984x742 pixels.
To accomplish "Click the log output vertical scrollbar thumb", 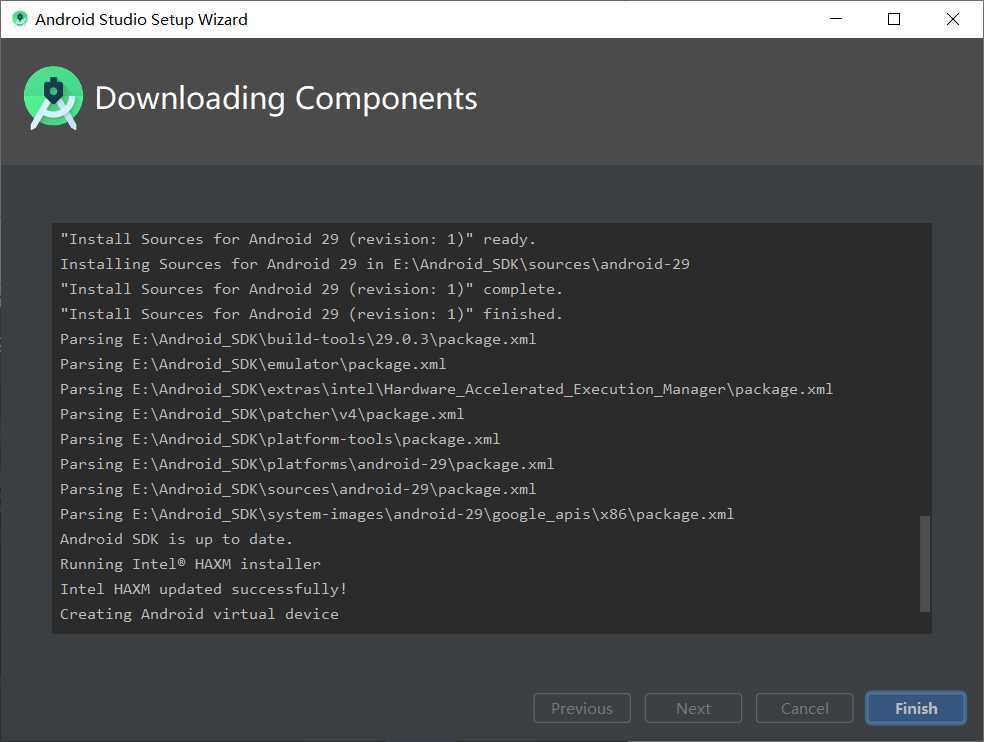I will pos(924,563).
